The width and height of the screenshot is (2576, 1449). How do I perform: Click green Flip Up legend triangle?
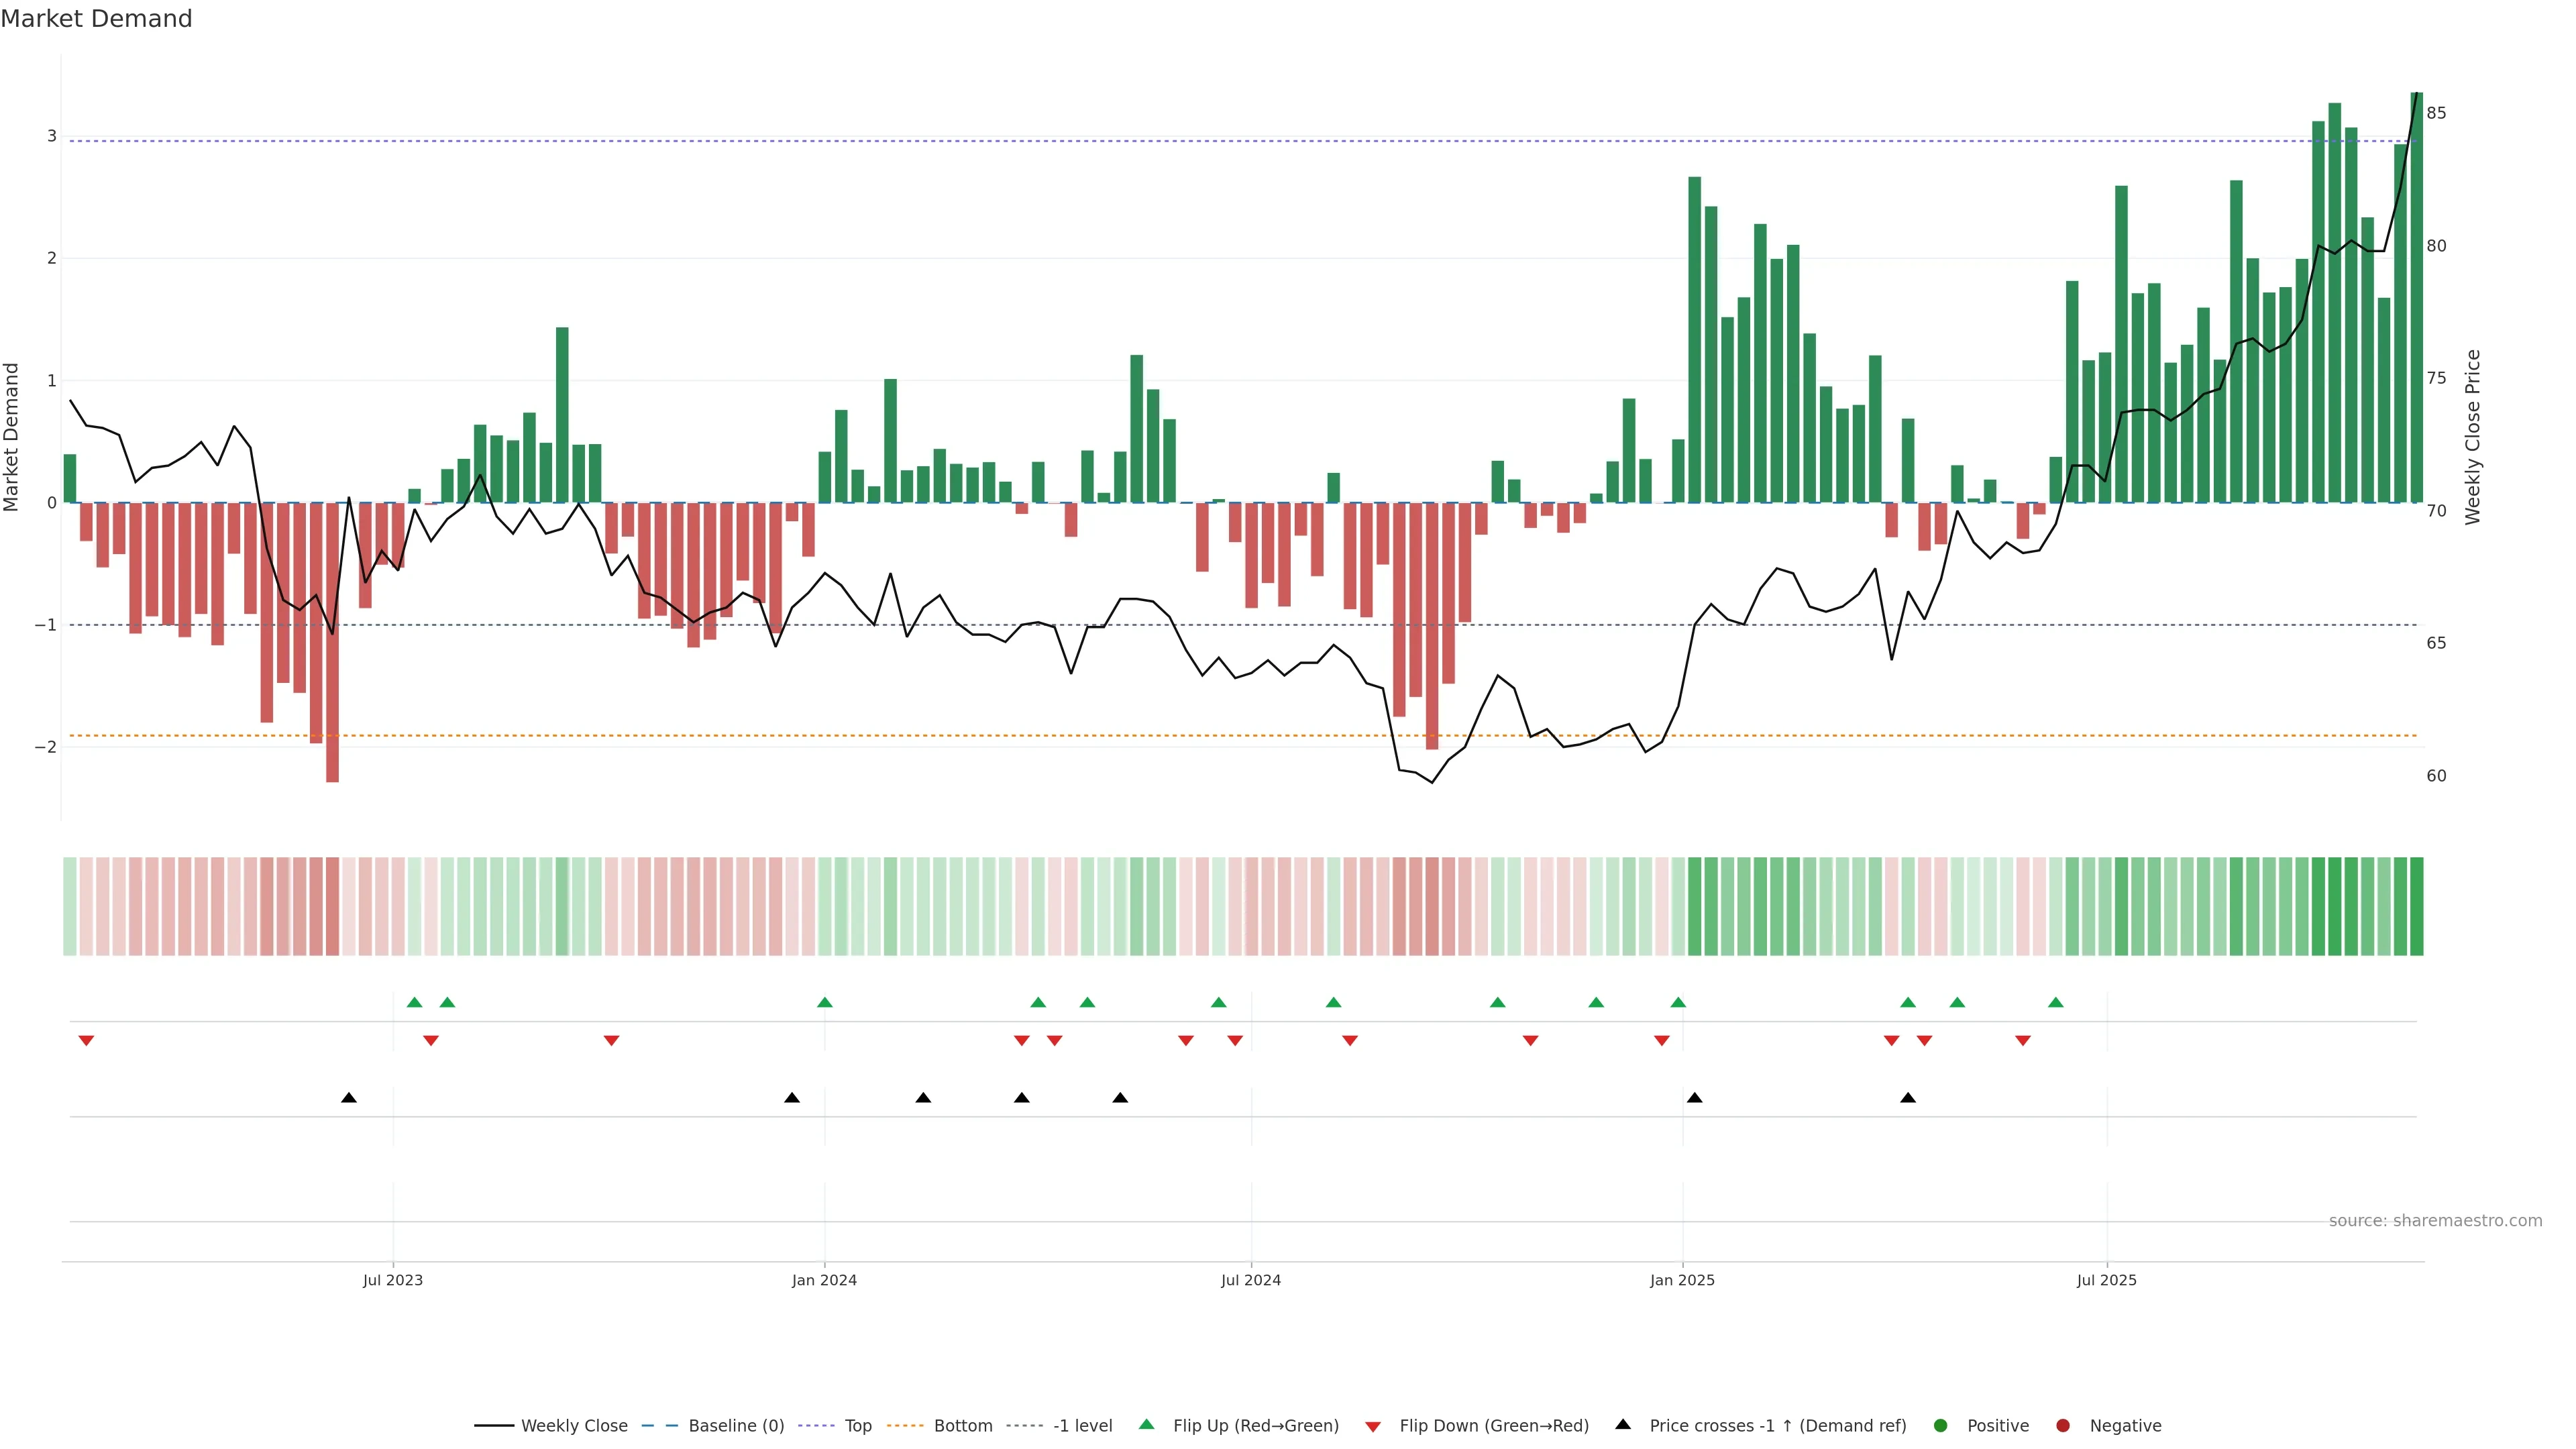point(1147,1424)
